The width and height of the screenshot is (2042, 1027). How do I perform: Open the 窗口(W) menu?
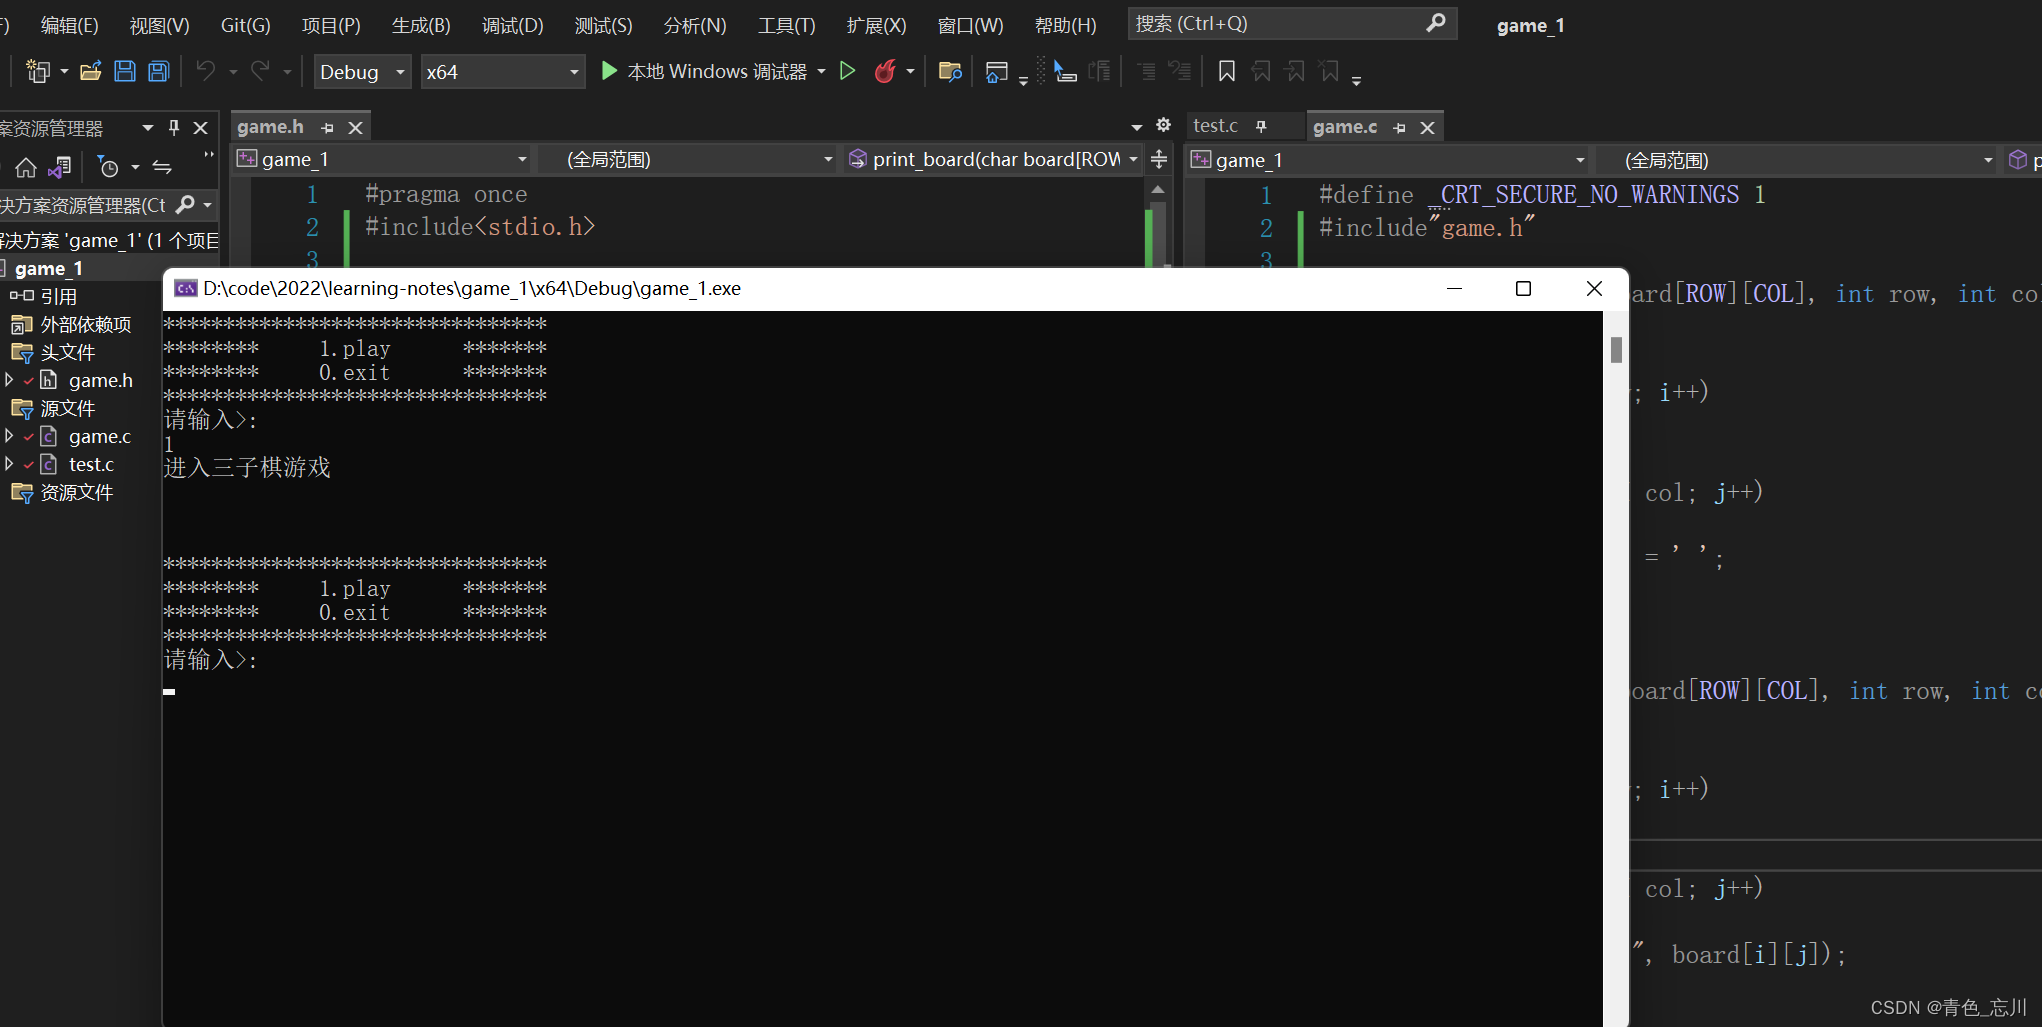pos(970,25)
